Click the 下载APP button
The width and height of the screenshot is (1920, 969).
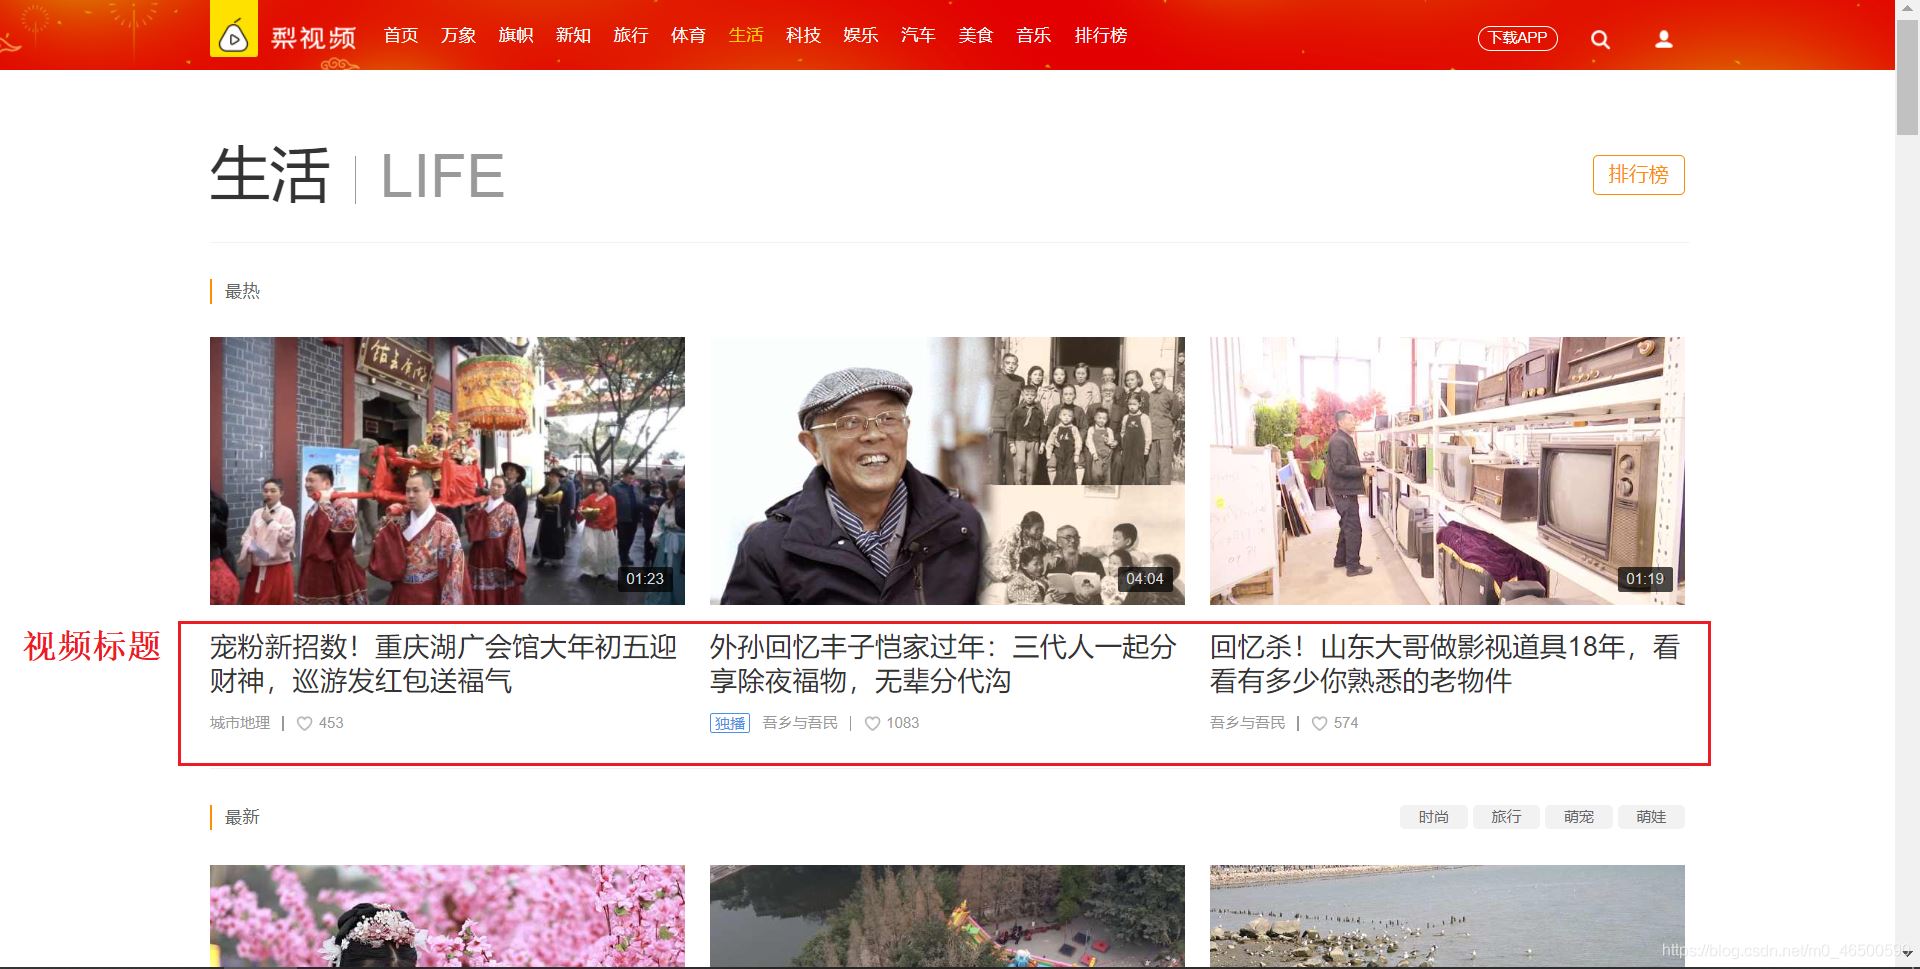point(1517,38)
